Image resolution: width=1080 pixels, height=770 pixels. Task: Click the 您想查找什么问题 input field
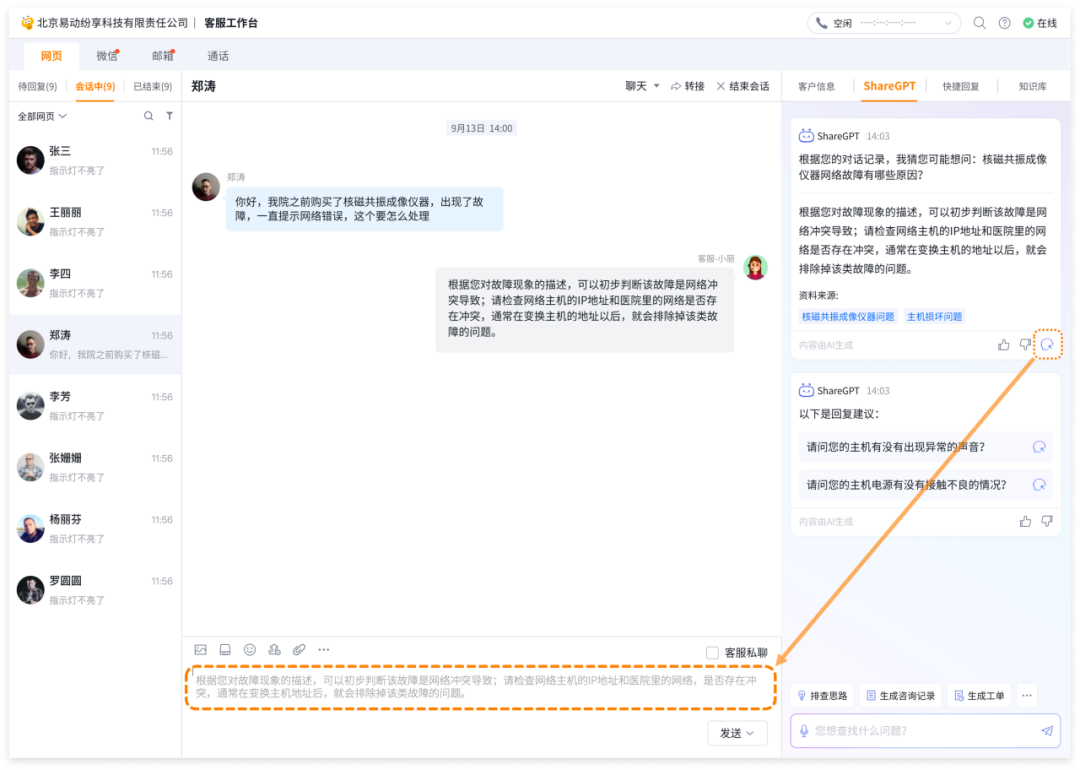(x=925, y=731)
